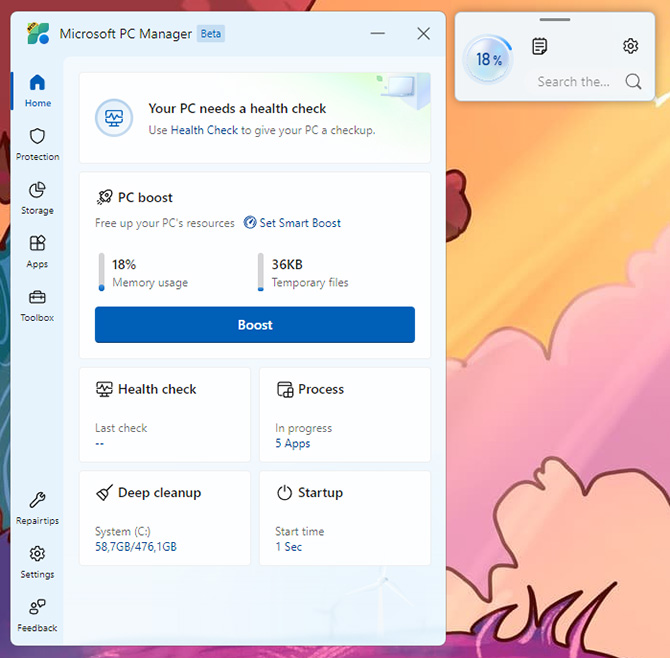The height and width of the screenshot is (658, 670).
Task: Open Repairtips wrench icon
Action: [37, 500]
